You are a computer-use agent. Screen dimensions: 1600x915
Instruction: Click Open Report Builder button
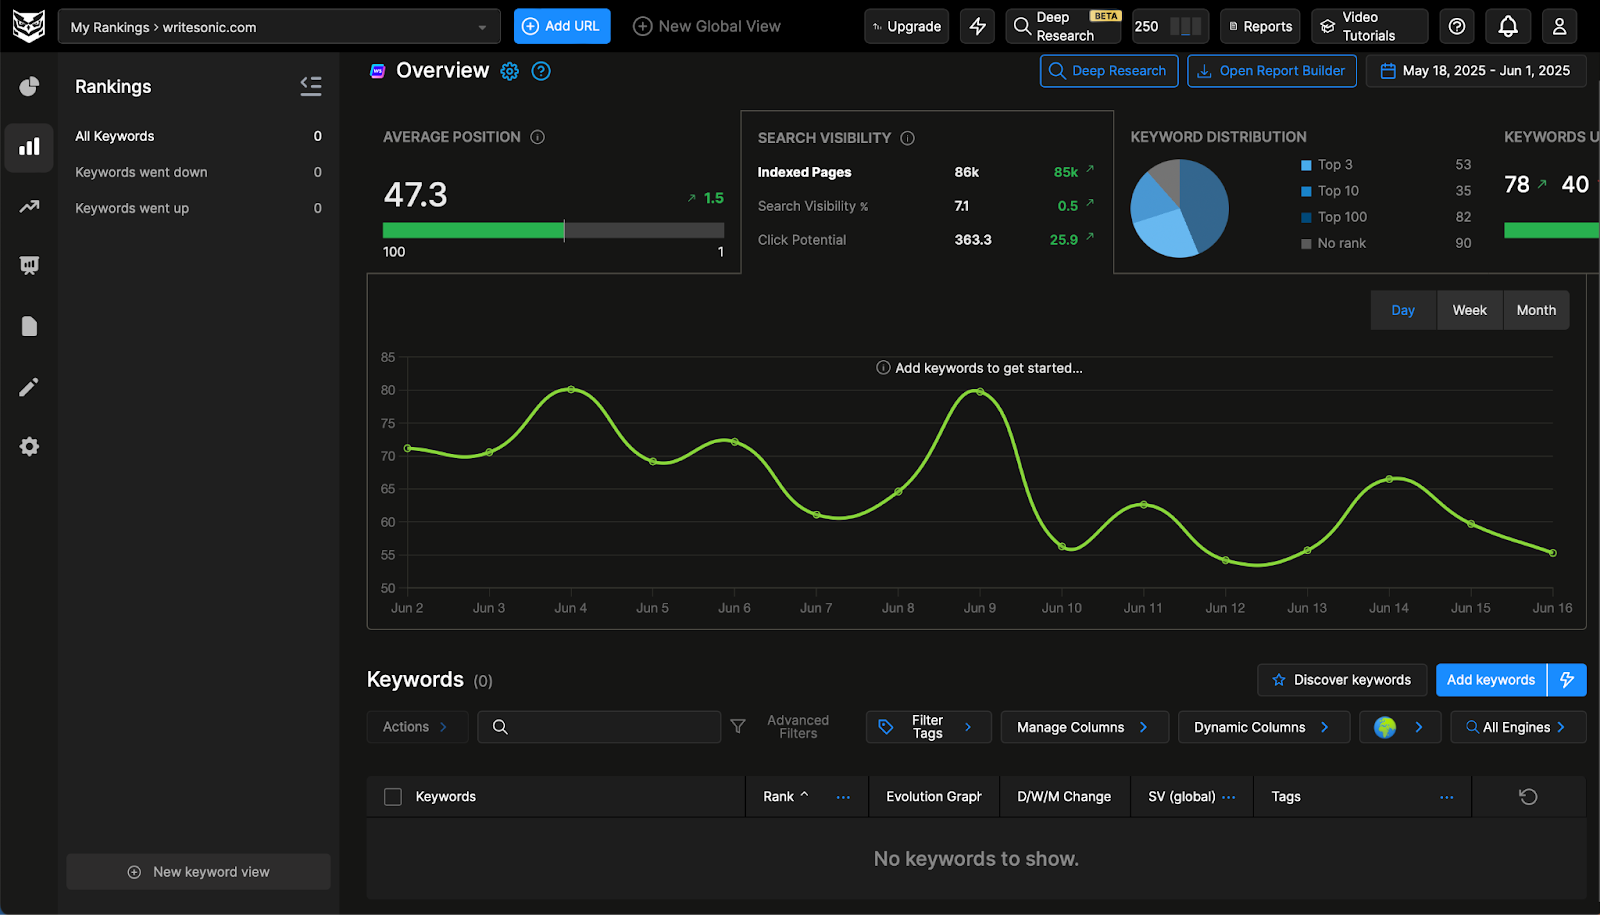click(1271, 71)
